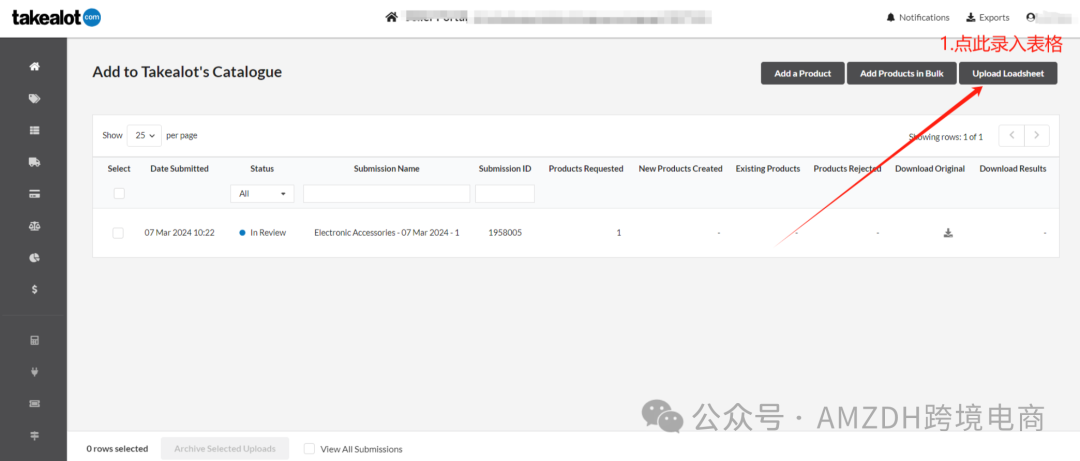Open the plug integrations sidebar icon
This screenshot has width=1080, height=461.
(x=34, y=372)
